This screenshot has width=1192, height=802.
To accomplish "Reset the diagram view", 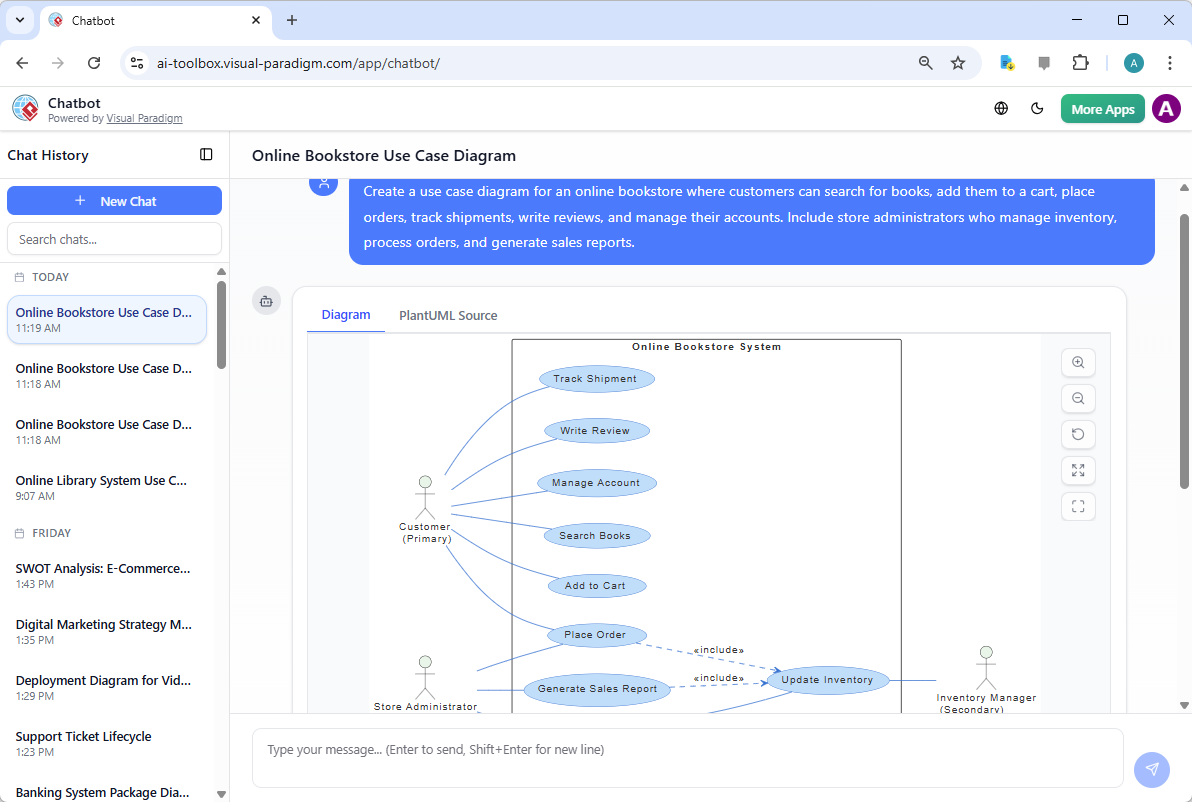I will pyautogui.click(x=1078, y=434).
